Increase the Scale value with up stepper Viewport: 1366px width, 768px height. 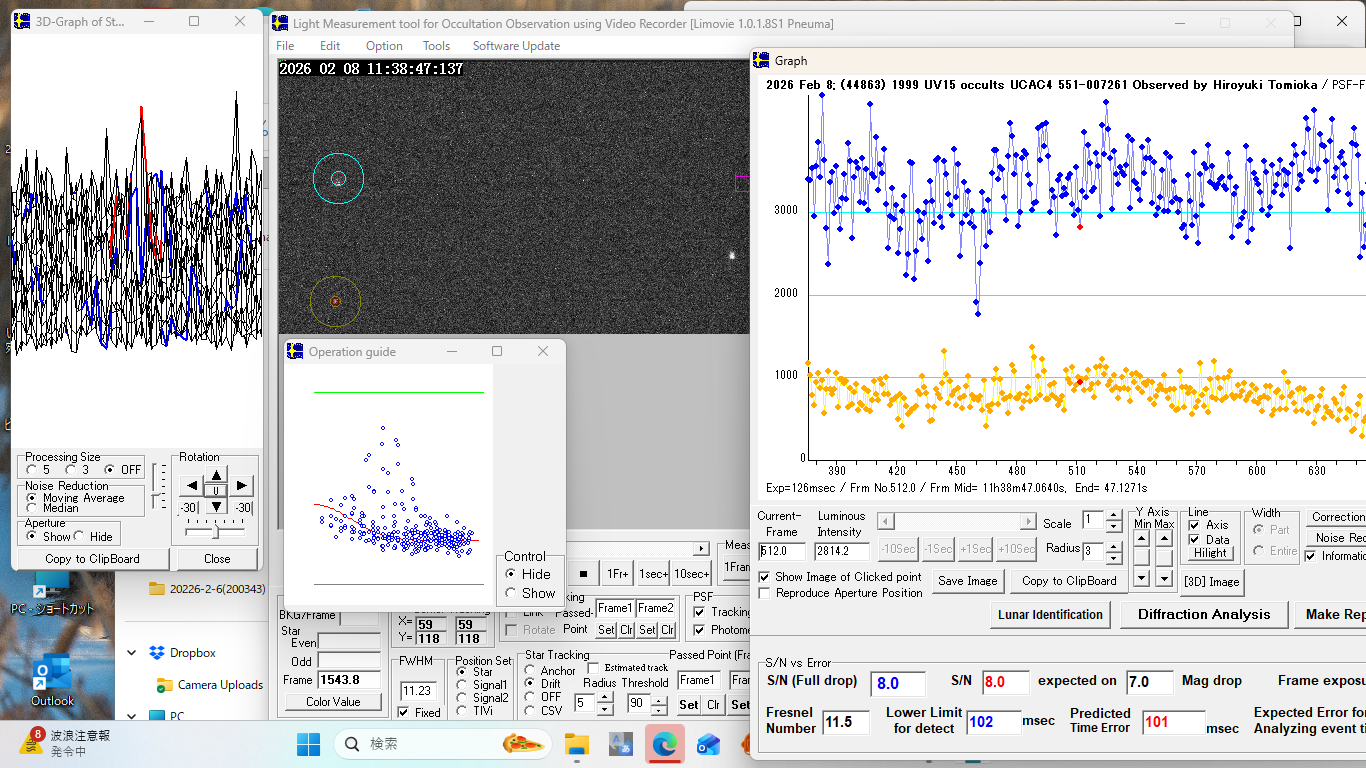[x=1114, y=516]
